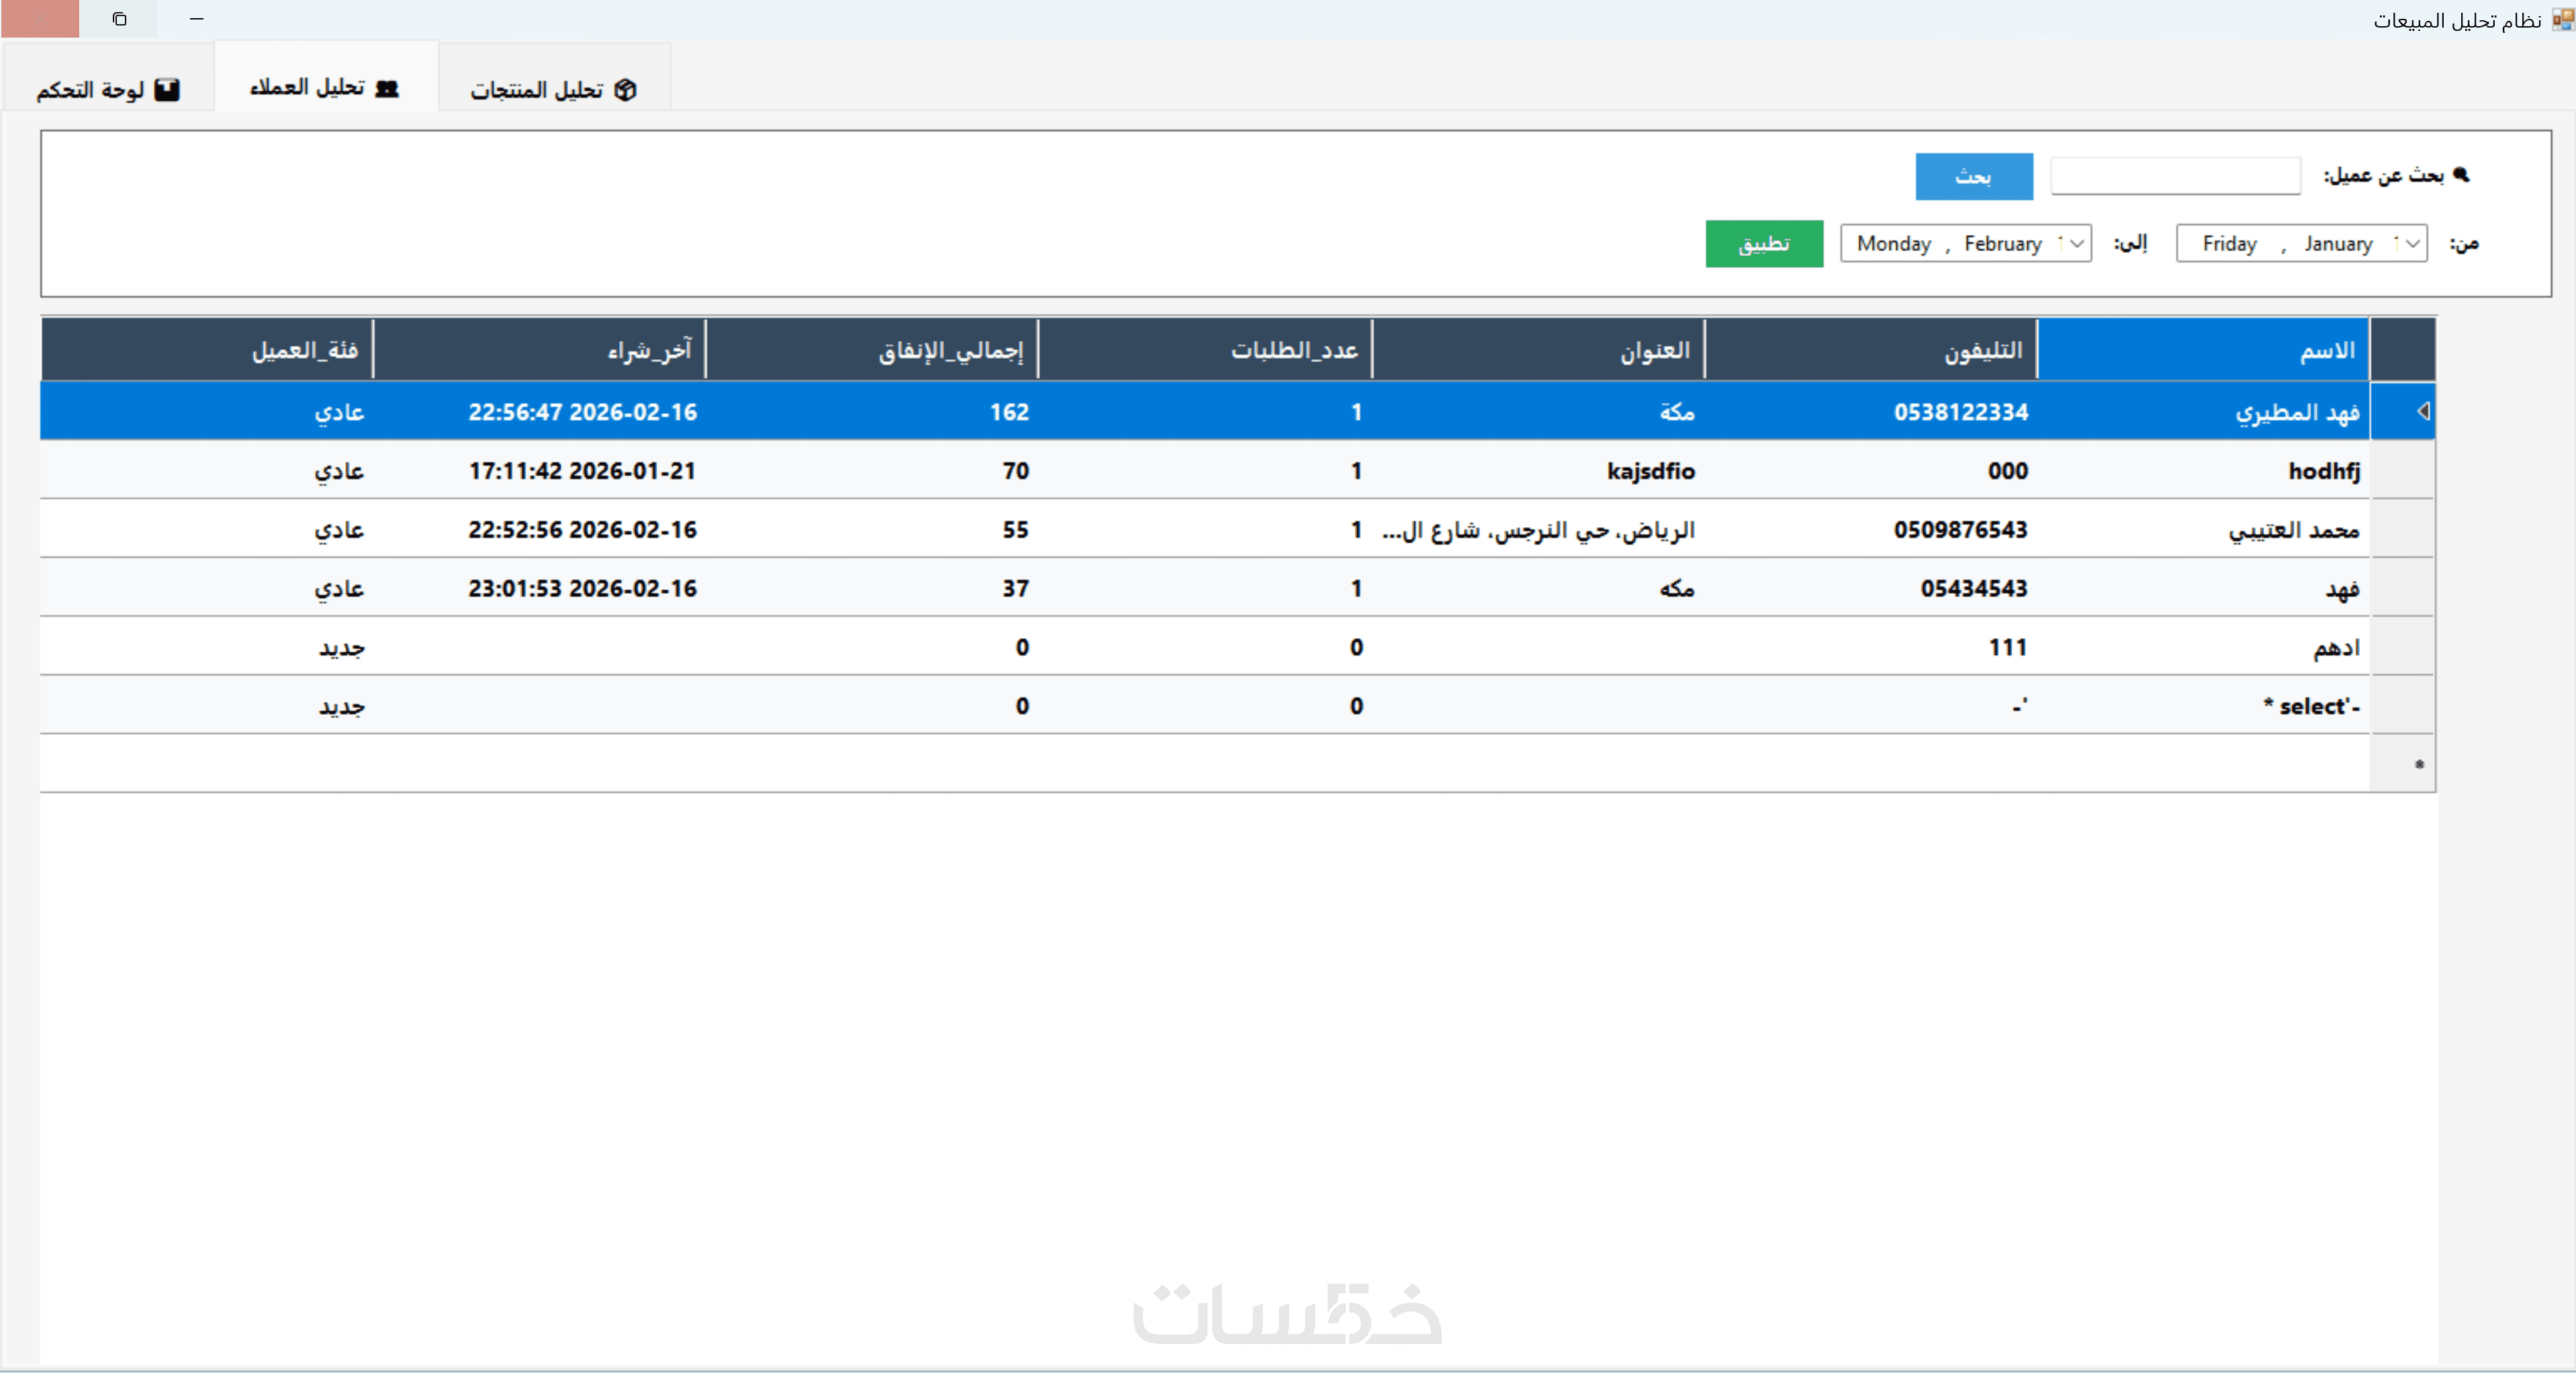Focus the customer search text field
Image resolution: width=2576 pixels, height=1373 pixels.
2175,176
